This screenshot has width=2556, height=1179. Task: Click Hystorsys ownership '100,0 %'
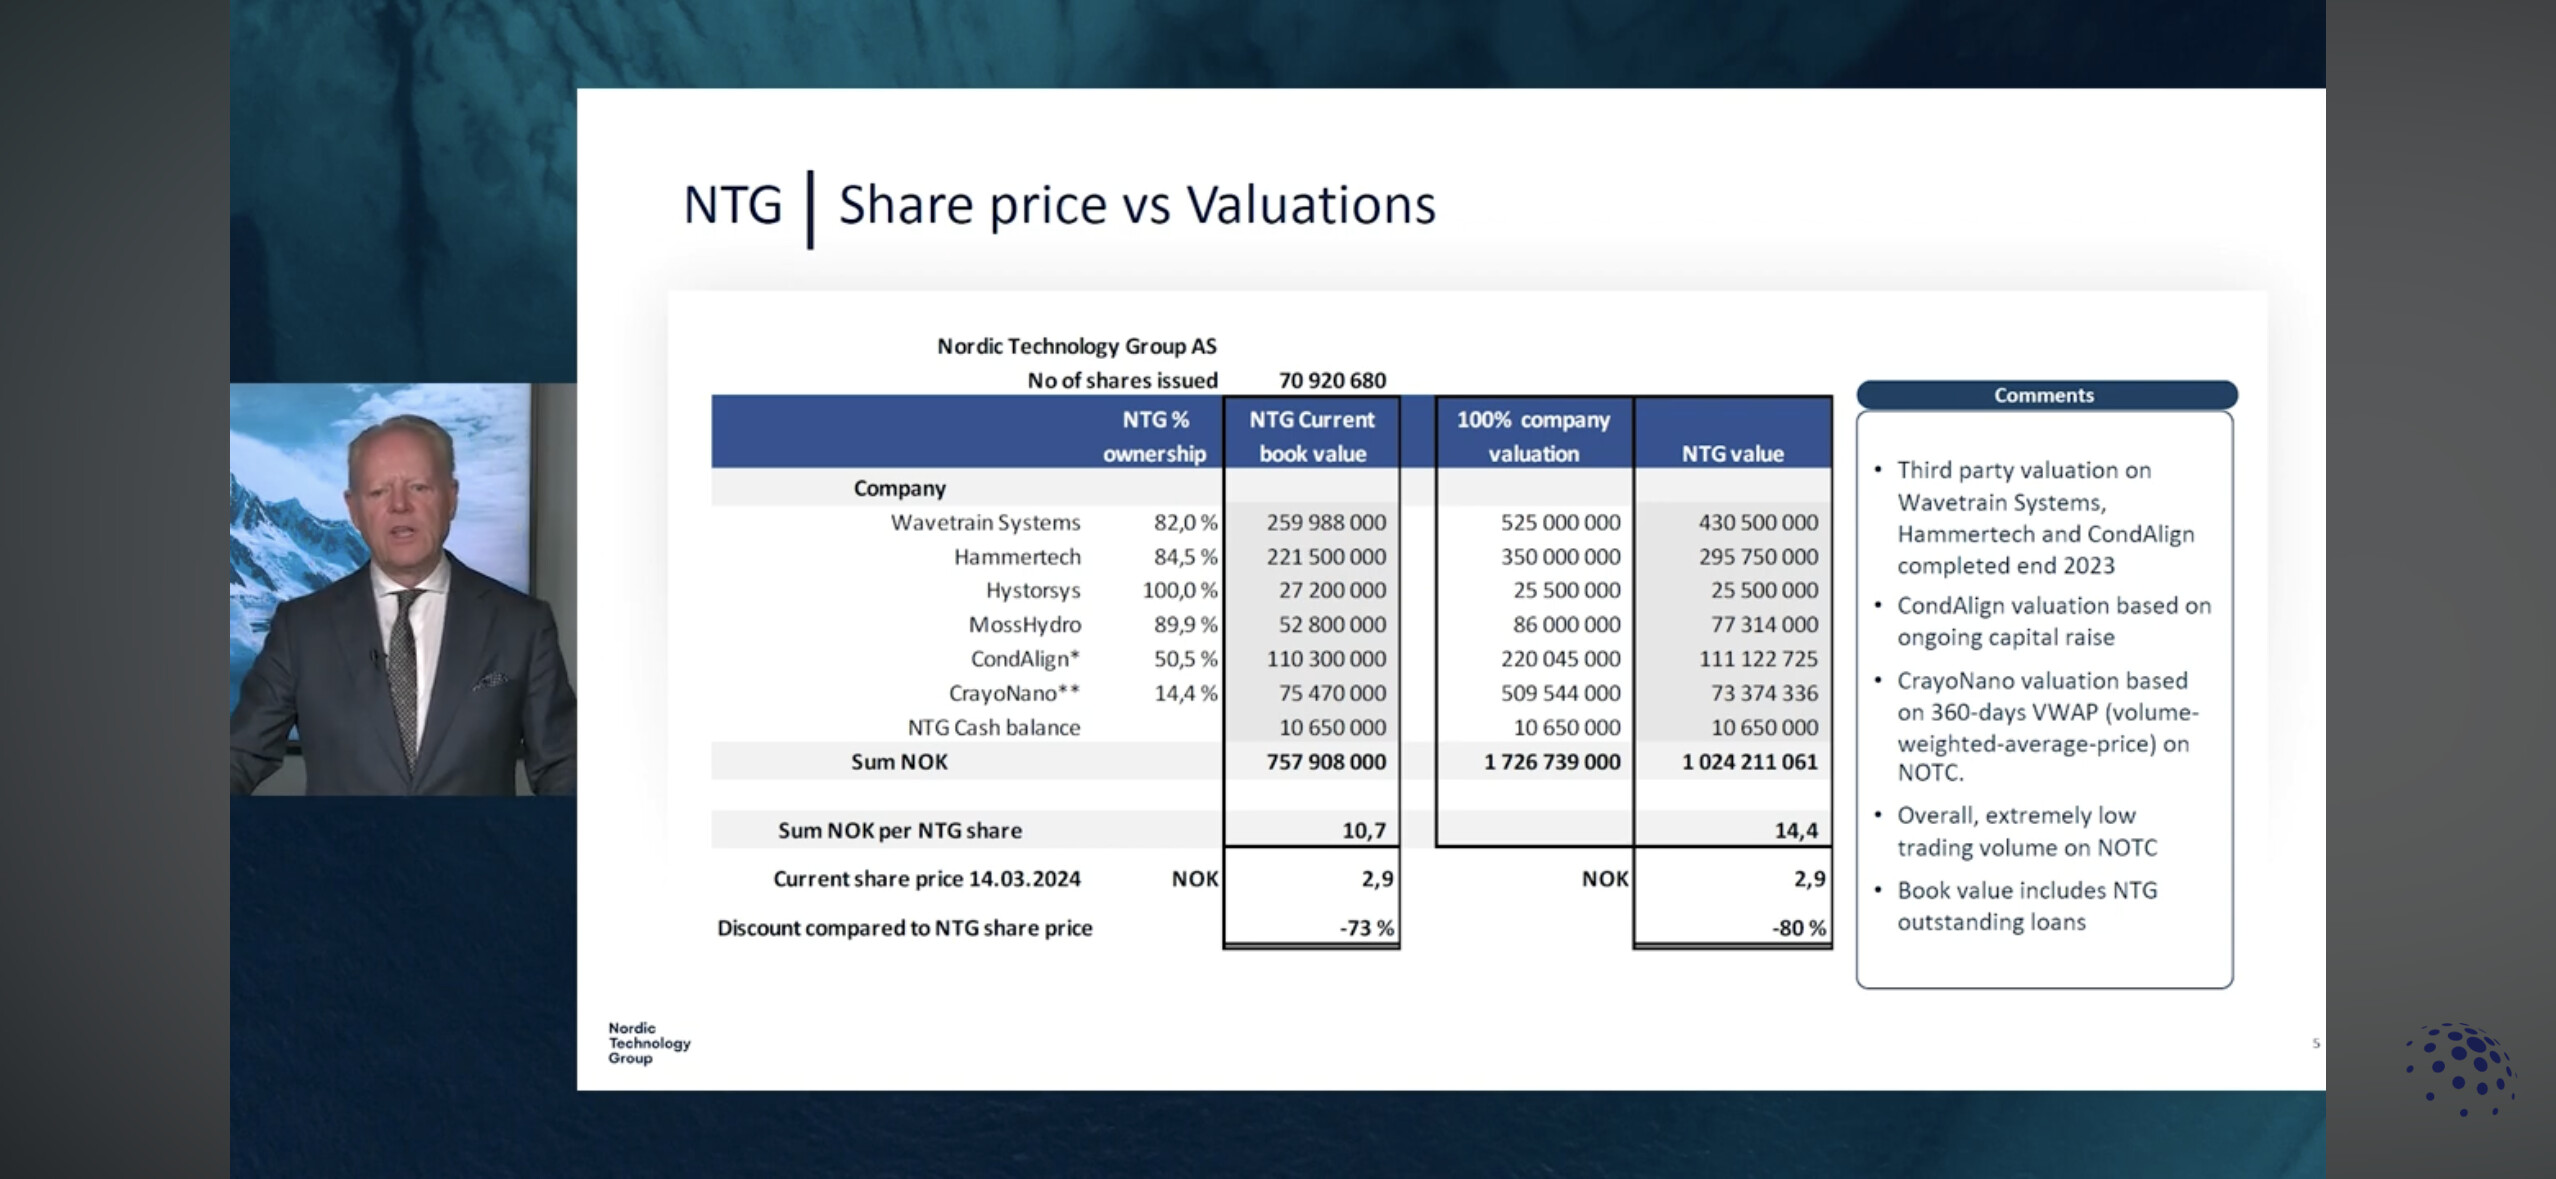point(1180,590)
